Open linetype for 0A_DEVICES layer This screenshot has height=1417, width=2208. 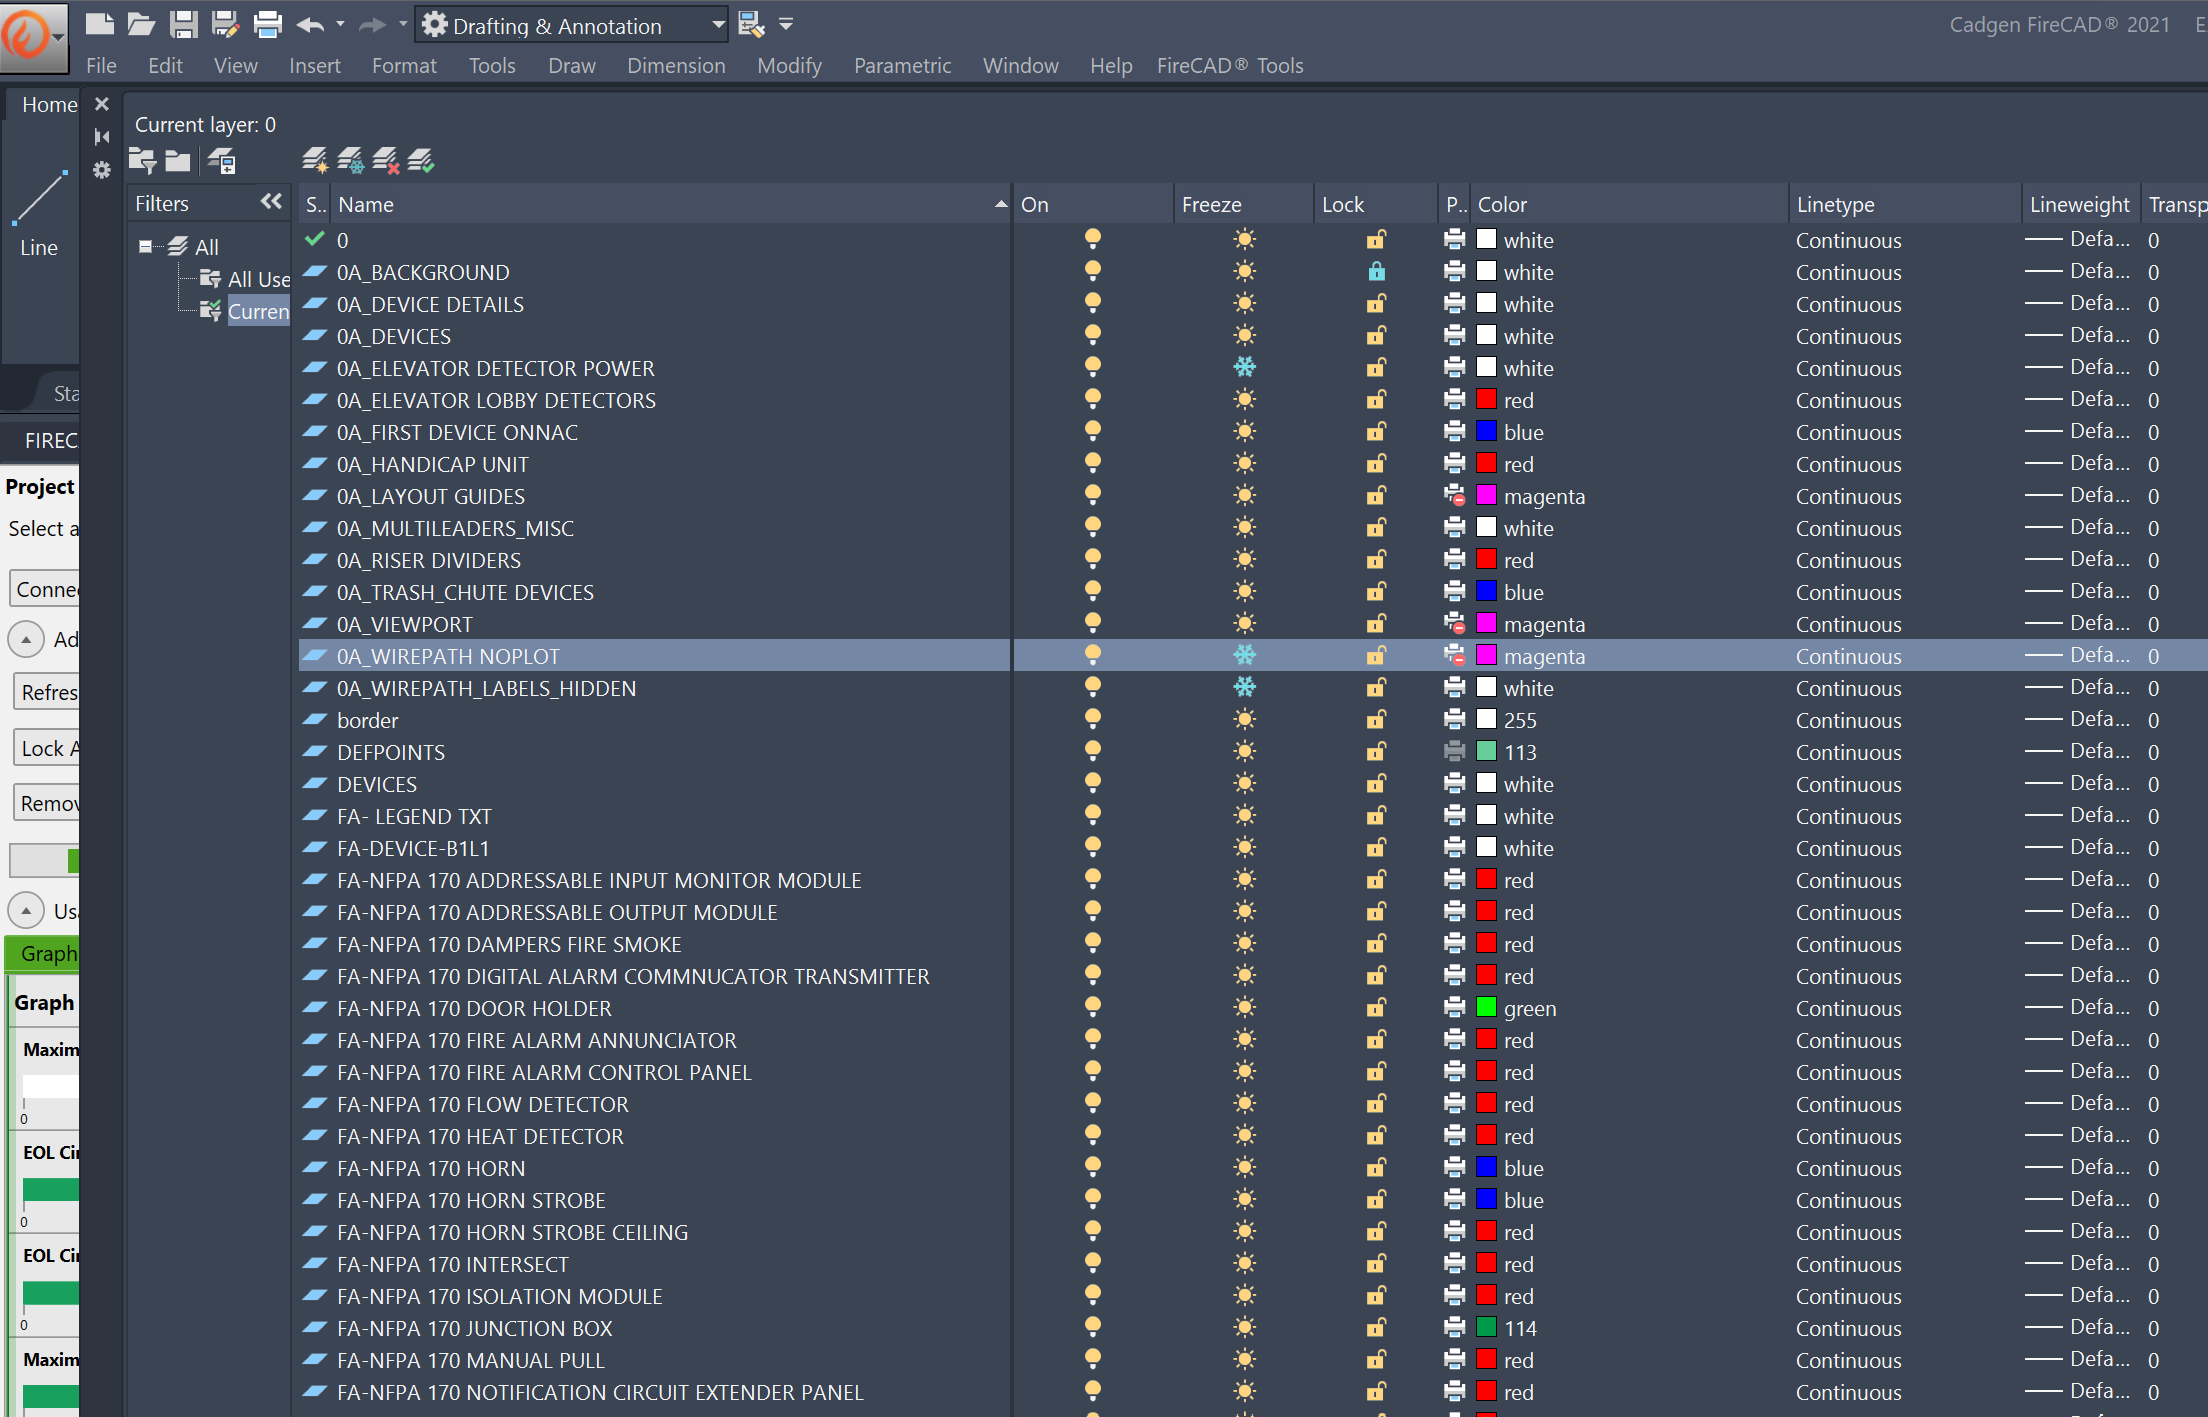1848,336
